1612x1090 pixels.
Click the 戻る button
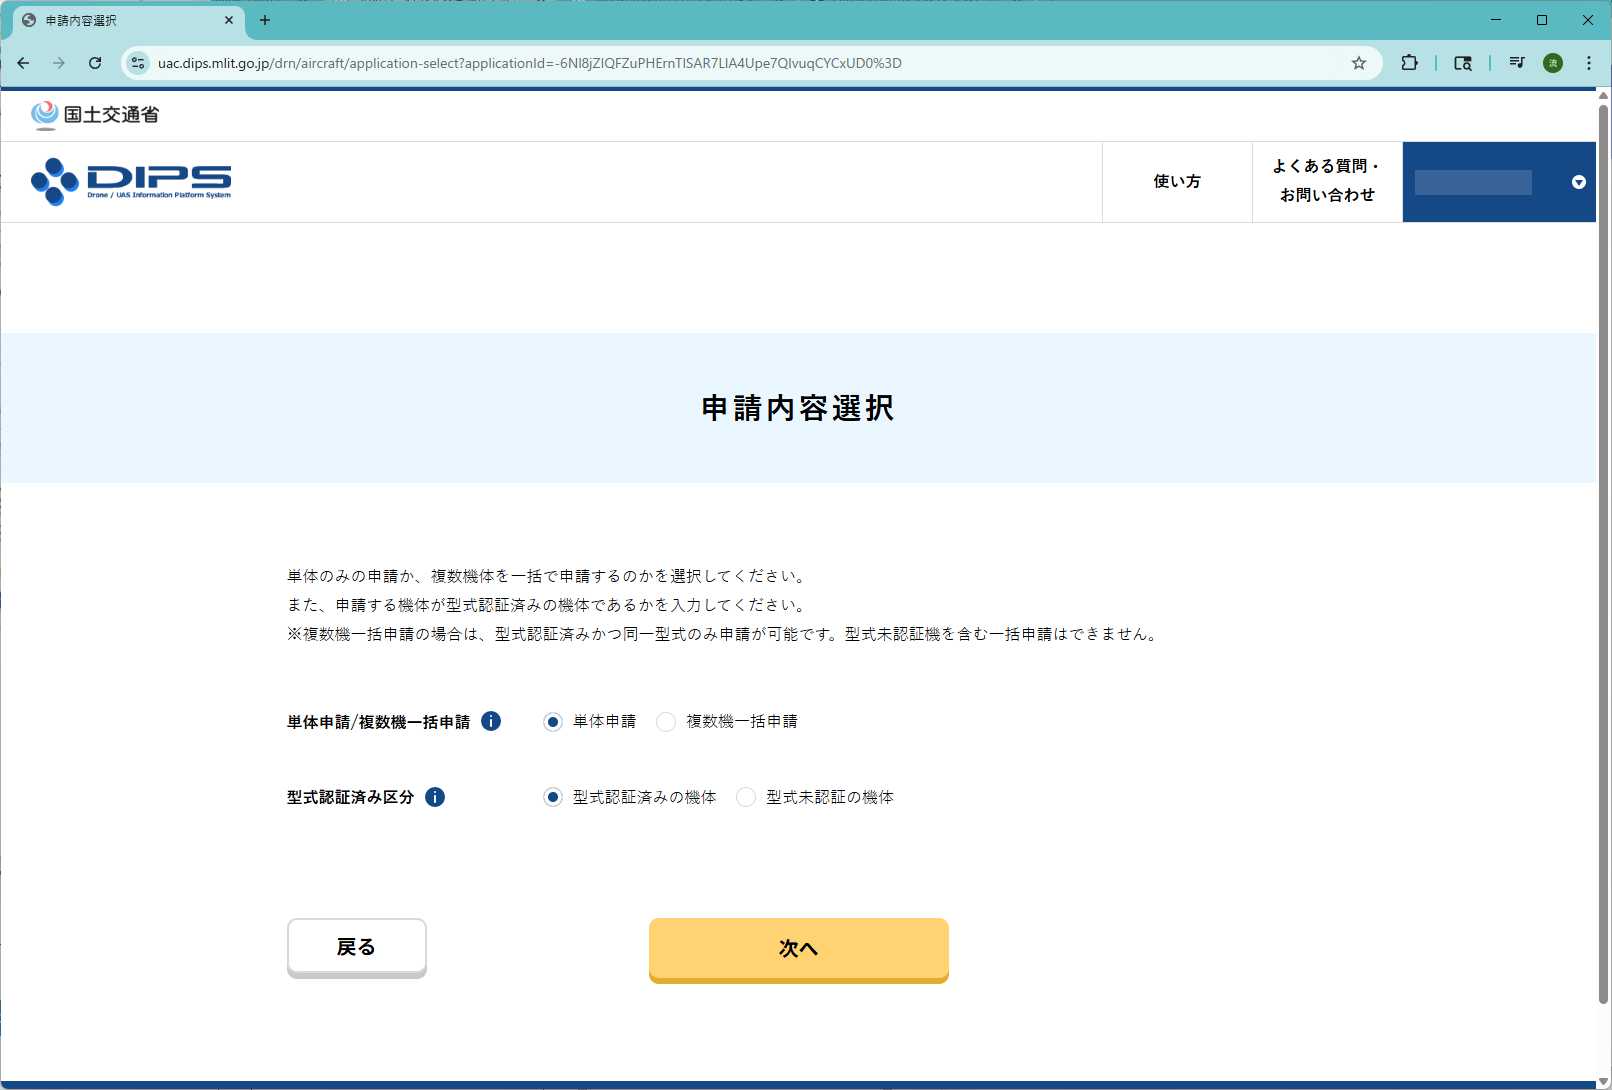(x=357, y=947)
